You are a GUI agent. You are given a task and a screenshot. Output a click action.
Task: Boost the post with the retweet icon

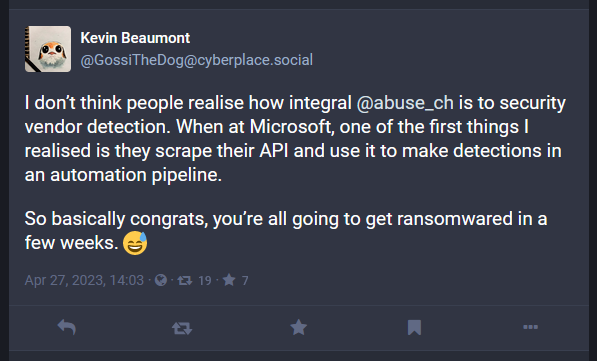tap(182, 328)
